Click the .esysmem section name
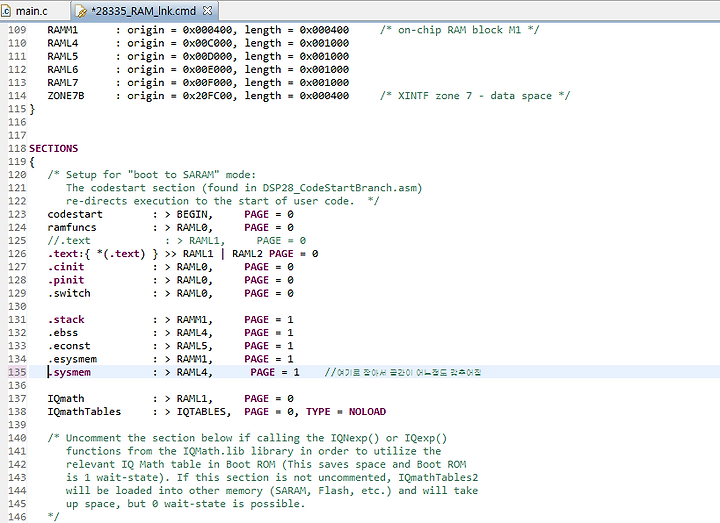Screen dimensions: 720x523 pos(72,359)
